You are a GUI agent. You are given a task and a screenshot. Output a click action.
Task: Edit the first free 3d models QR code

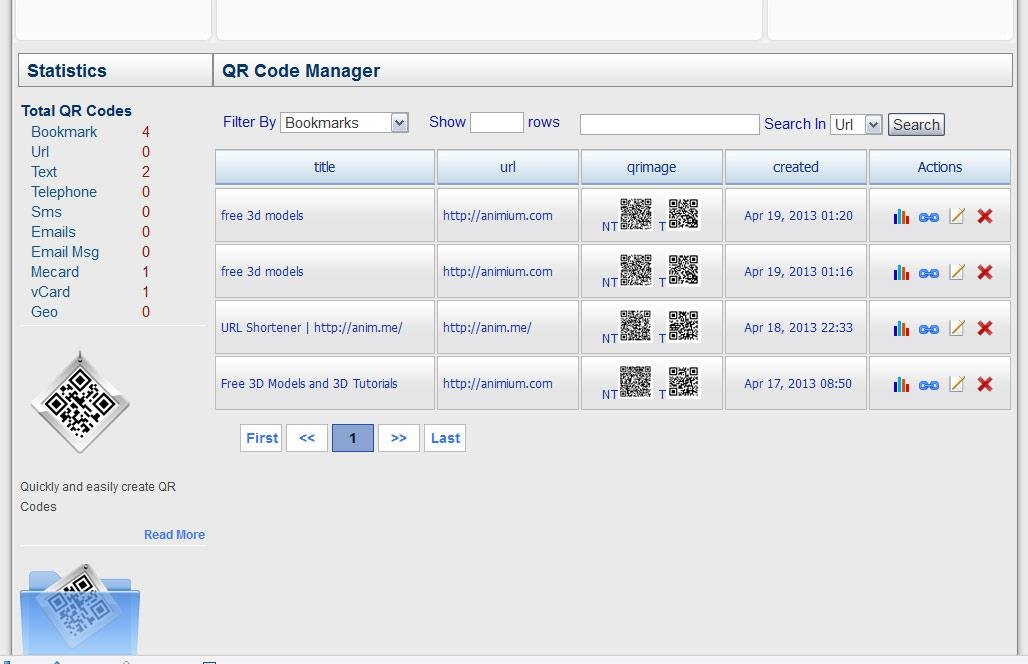point(957,216)
